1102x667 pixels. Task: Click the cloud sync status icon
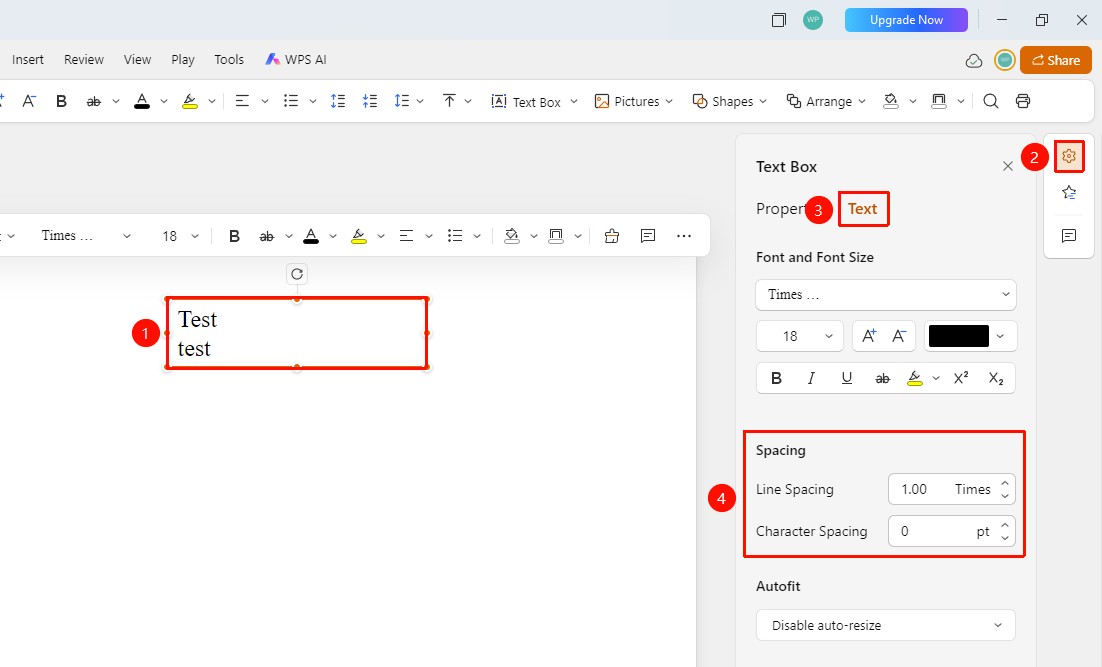pyautogui.click(x=974, y=60)
